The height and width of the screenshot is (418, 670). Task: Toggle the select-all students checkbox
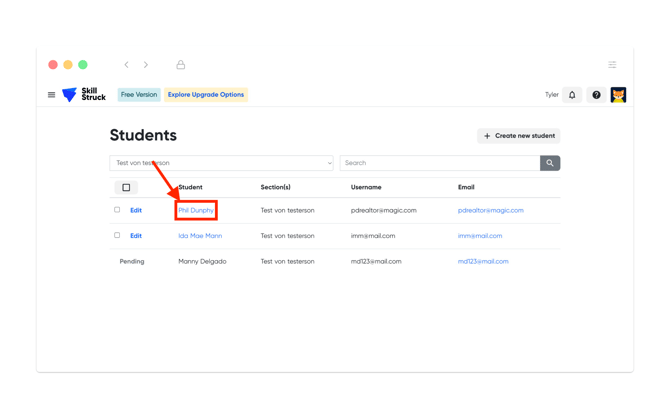126,187
